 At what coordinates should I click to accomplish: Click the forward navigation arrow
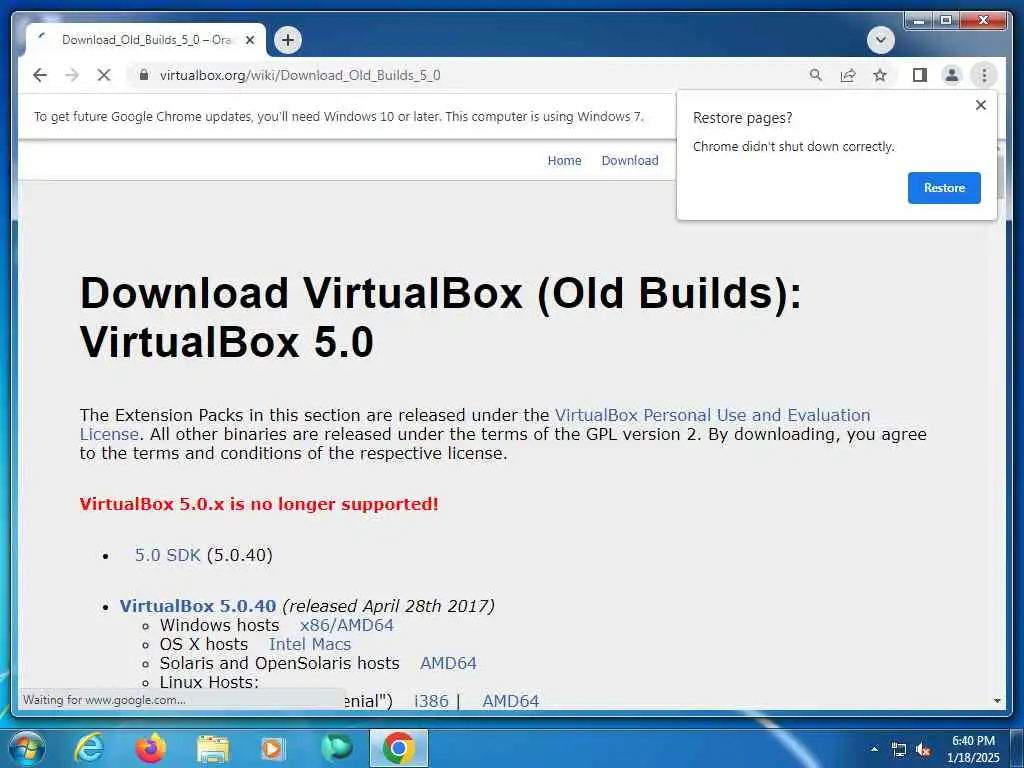tap(72, 75)
